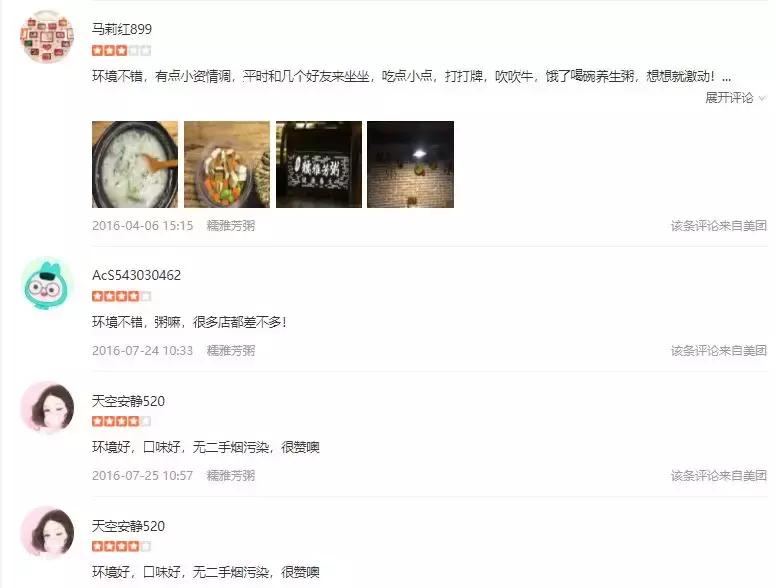View the dark brick wall photo

pos(410,164)
